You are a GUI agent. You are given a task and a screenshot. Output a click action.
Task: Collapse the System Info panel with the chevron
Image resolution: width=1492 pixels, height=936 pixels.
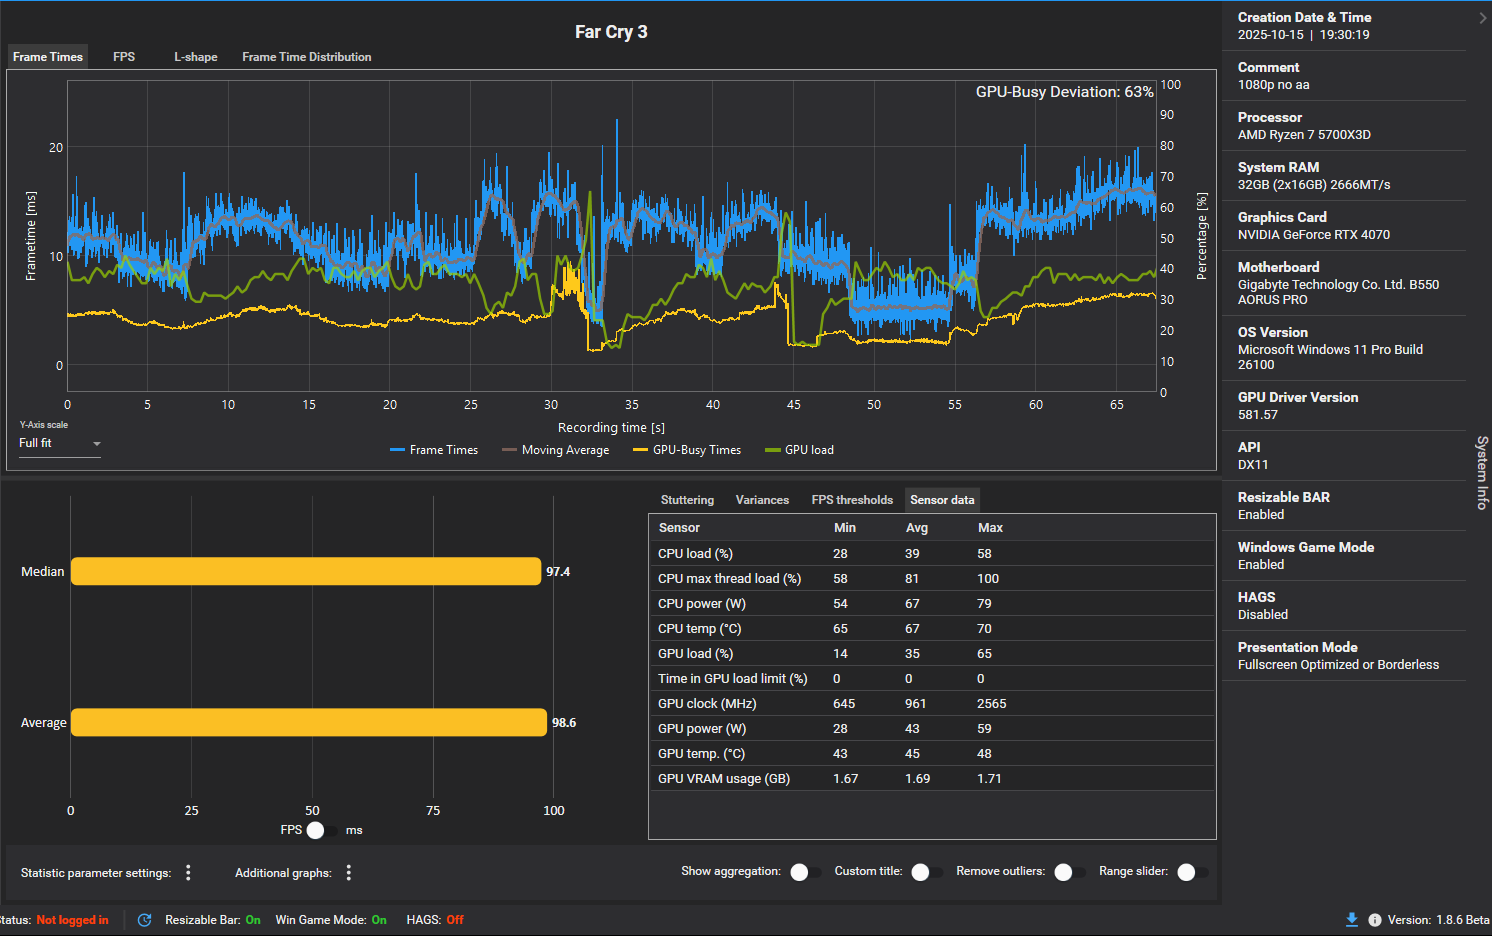click(x=1482, y=18)
